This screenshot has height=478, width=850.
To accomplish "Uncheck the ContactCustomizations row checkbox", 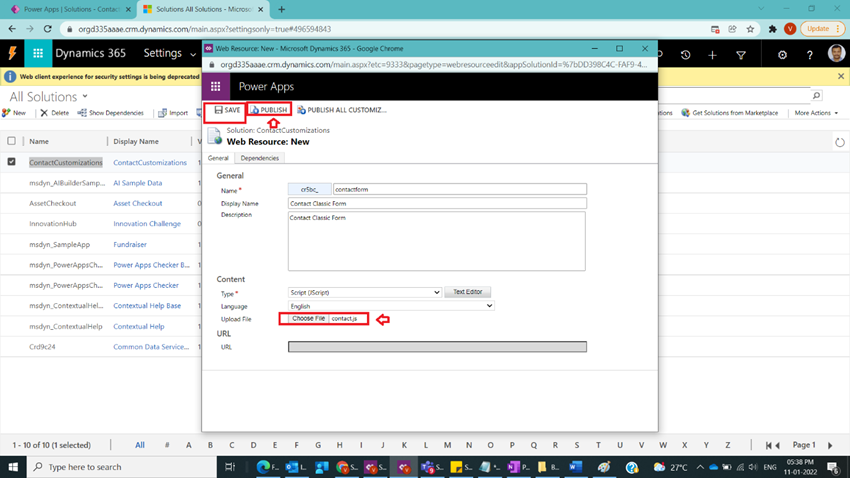I will coord(11,162).
